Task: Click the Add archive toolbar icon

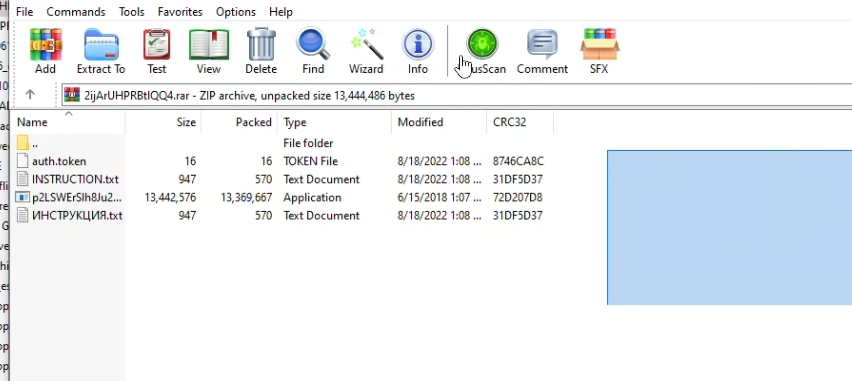Action: tap(46, 45)
